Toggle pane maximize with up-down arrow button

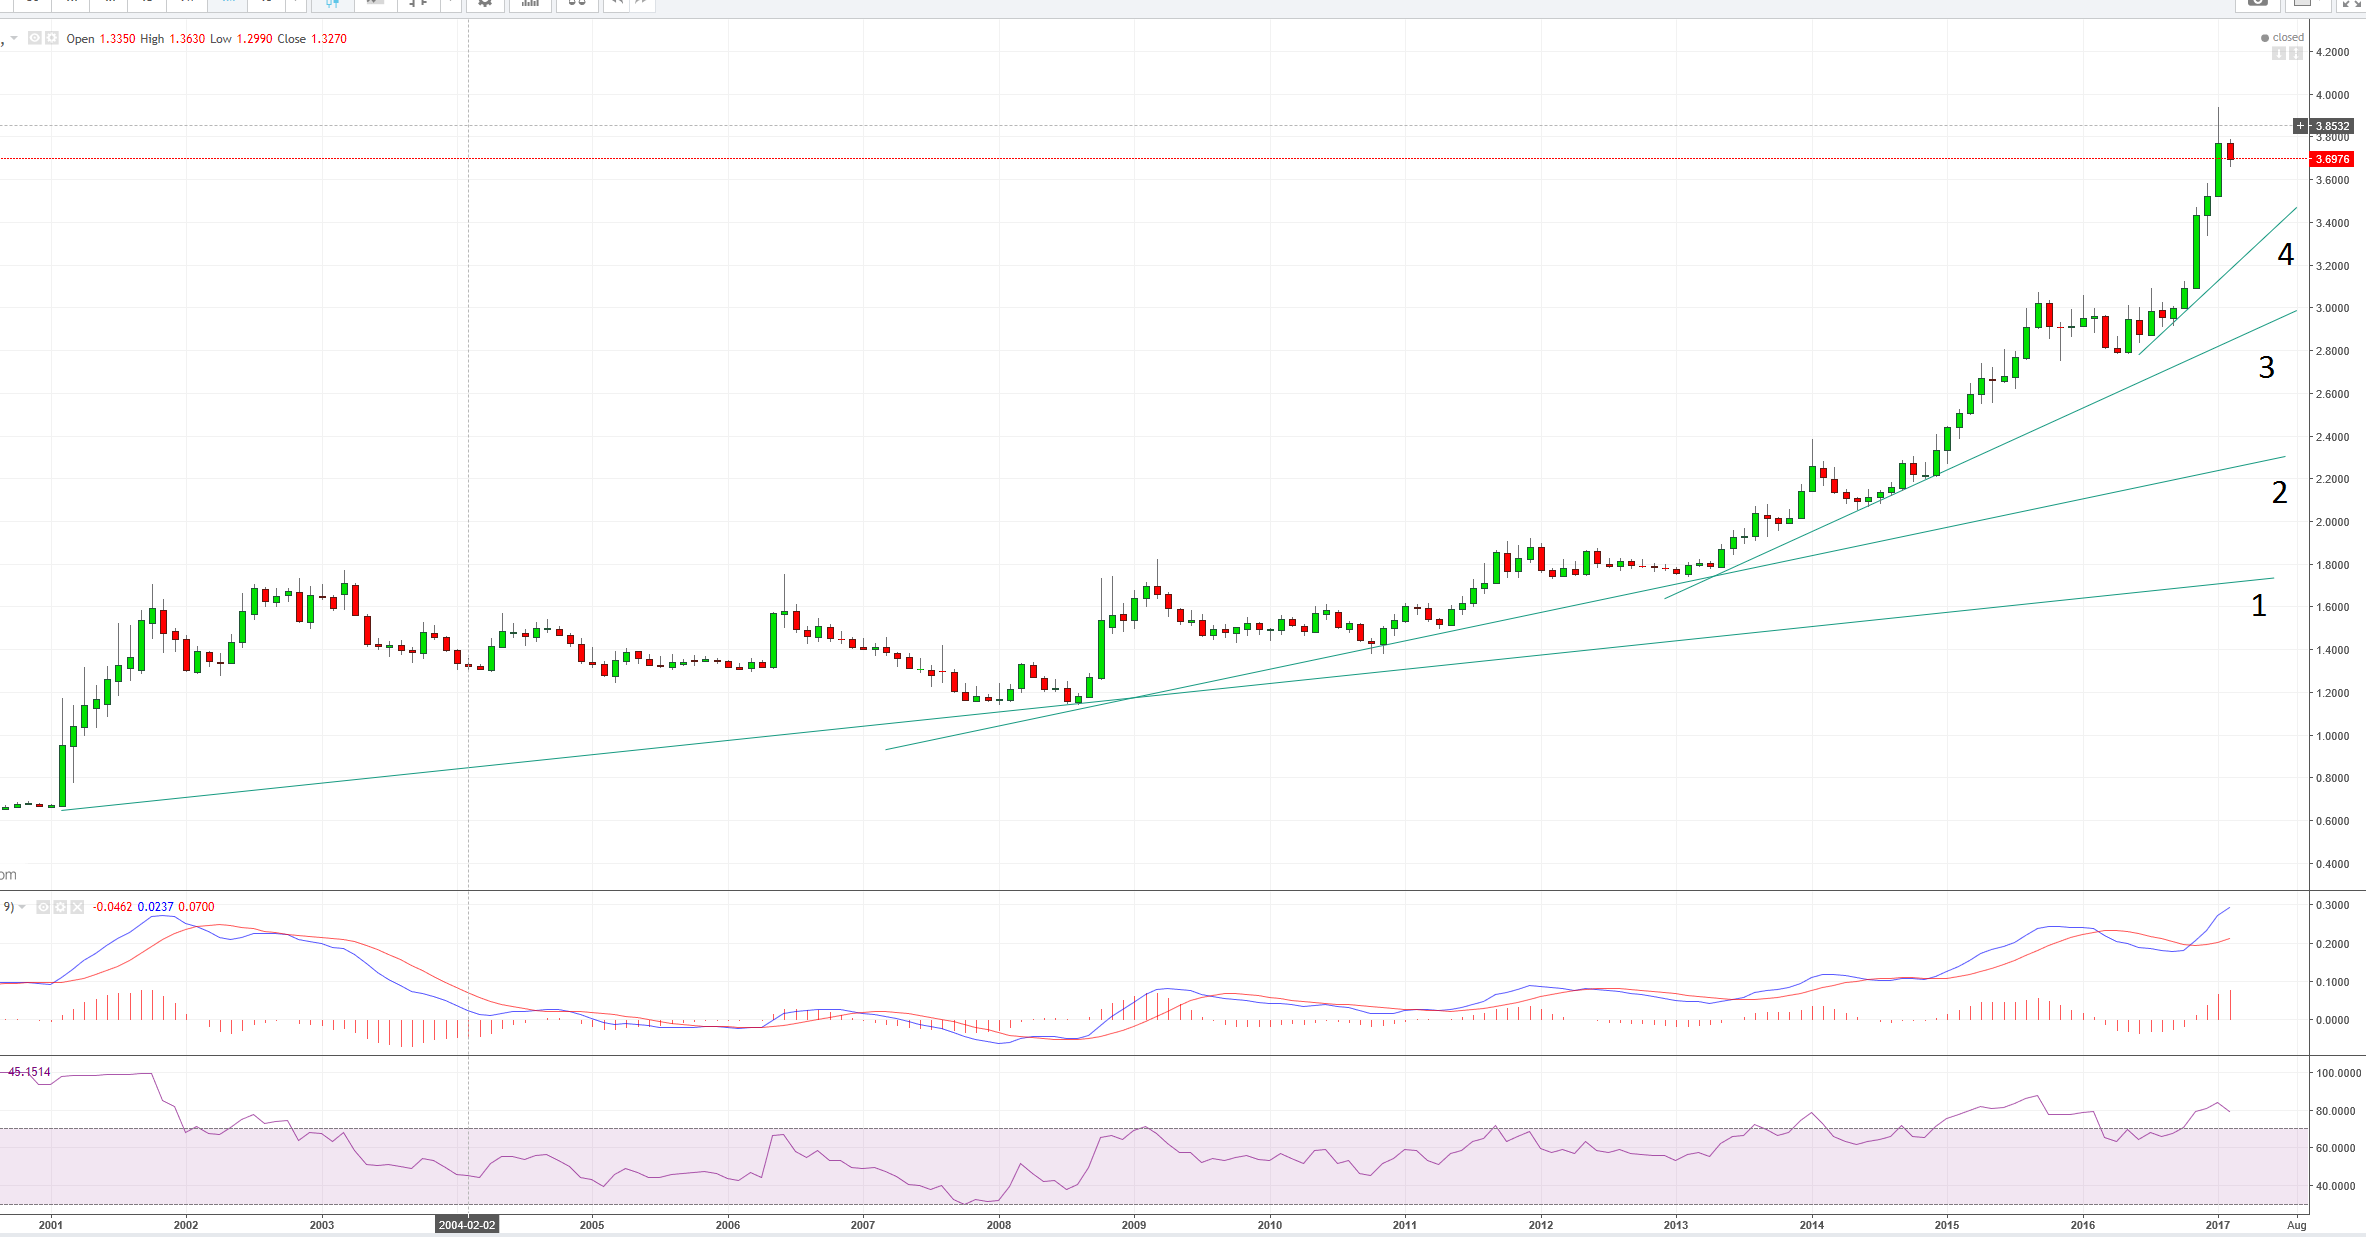[2296, 53]
